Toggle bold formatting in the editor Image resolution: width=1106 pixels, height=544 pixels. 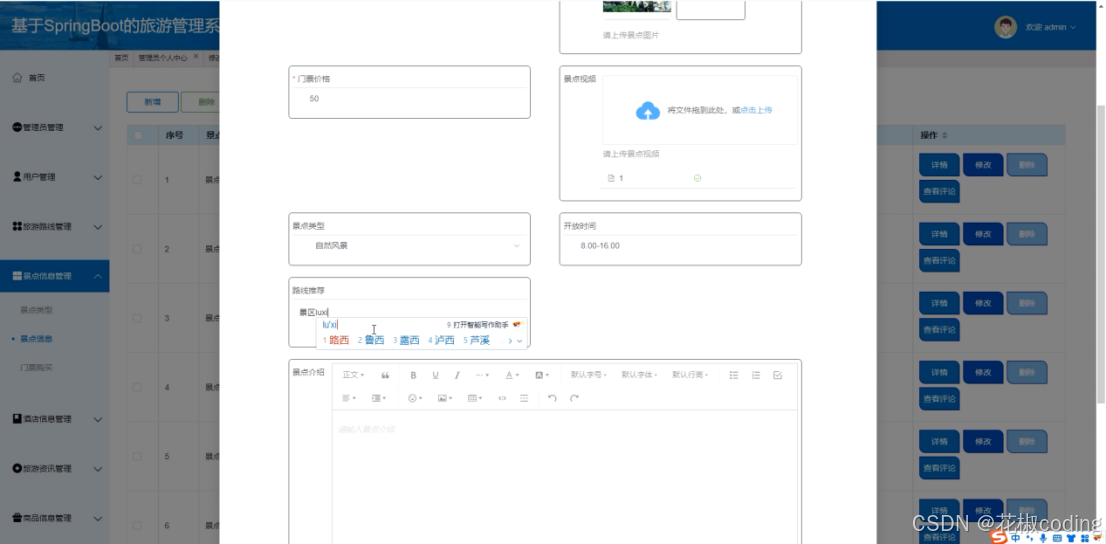coord(413,375)
